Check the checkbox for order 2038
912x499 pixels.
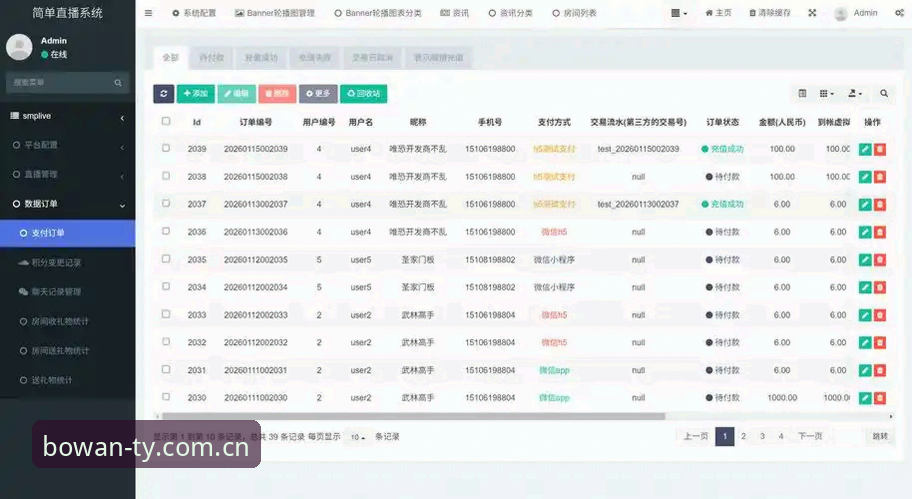[x=166, y=176]
